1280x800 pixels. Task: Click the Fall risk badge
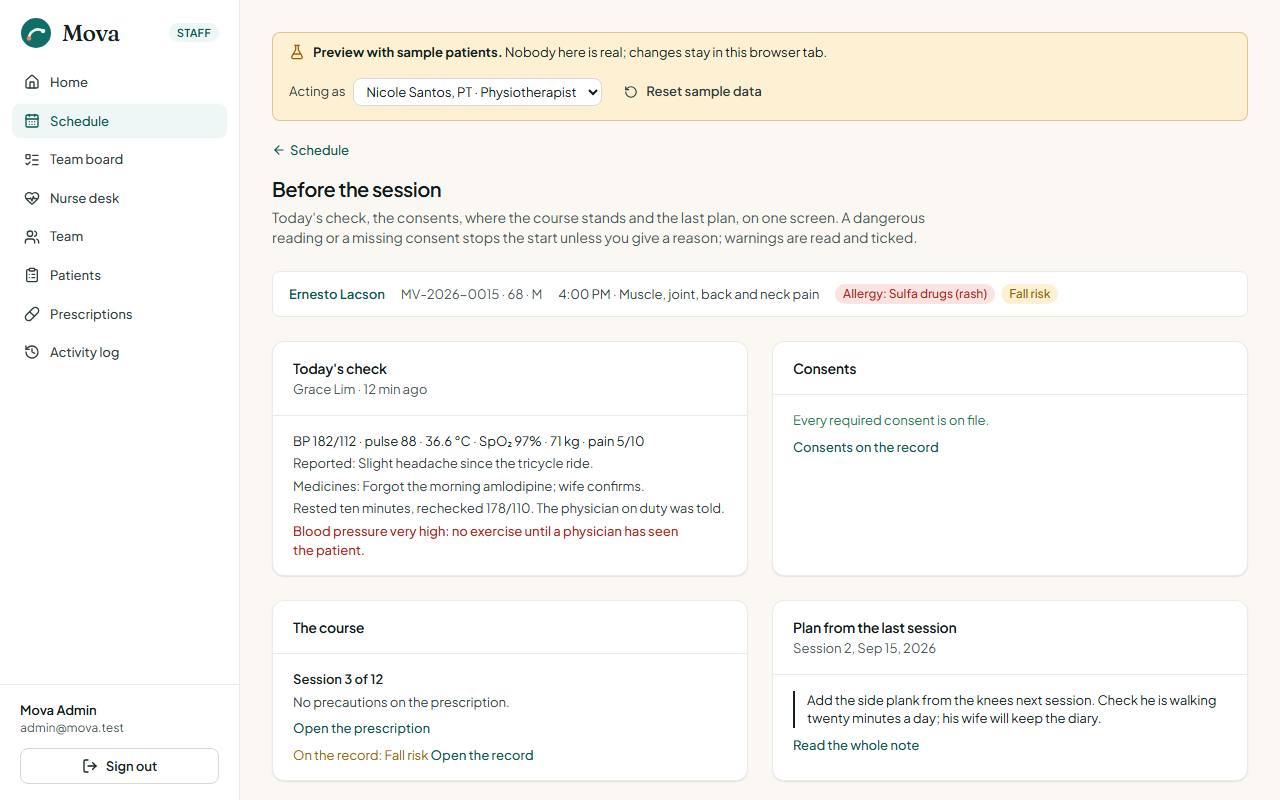1029,294
